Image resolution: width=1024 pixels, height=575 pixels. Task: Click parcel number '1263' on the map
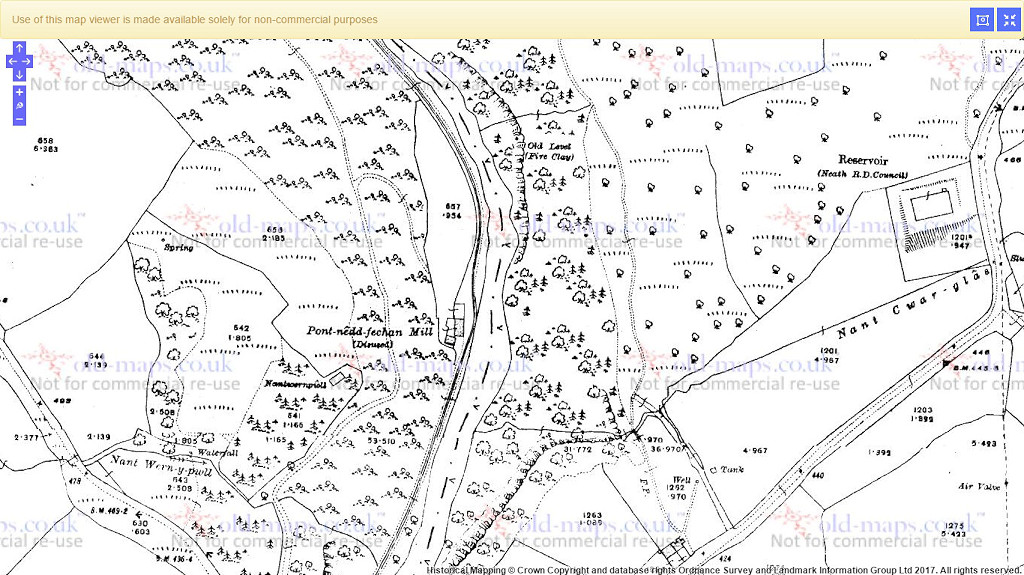click(592, 515)
